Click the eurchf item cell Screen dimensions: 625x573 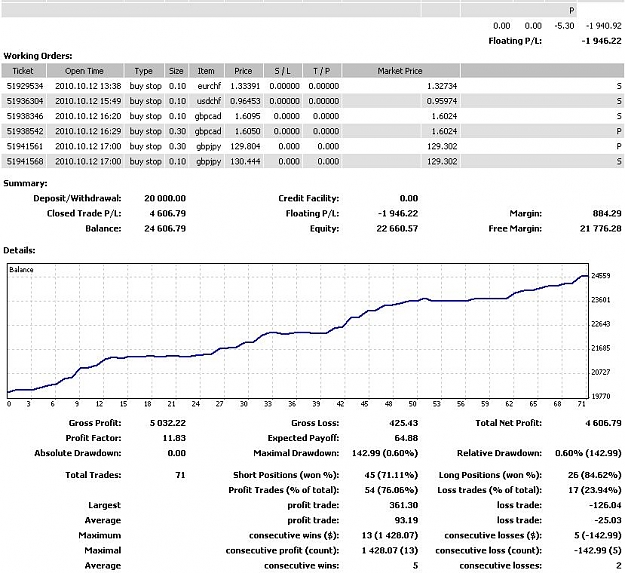209,86
